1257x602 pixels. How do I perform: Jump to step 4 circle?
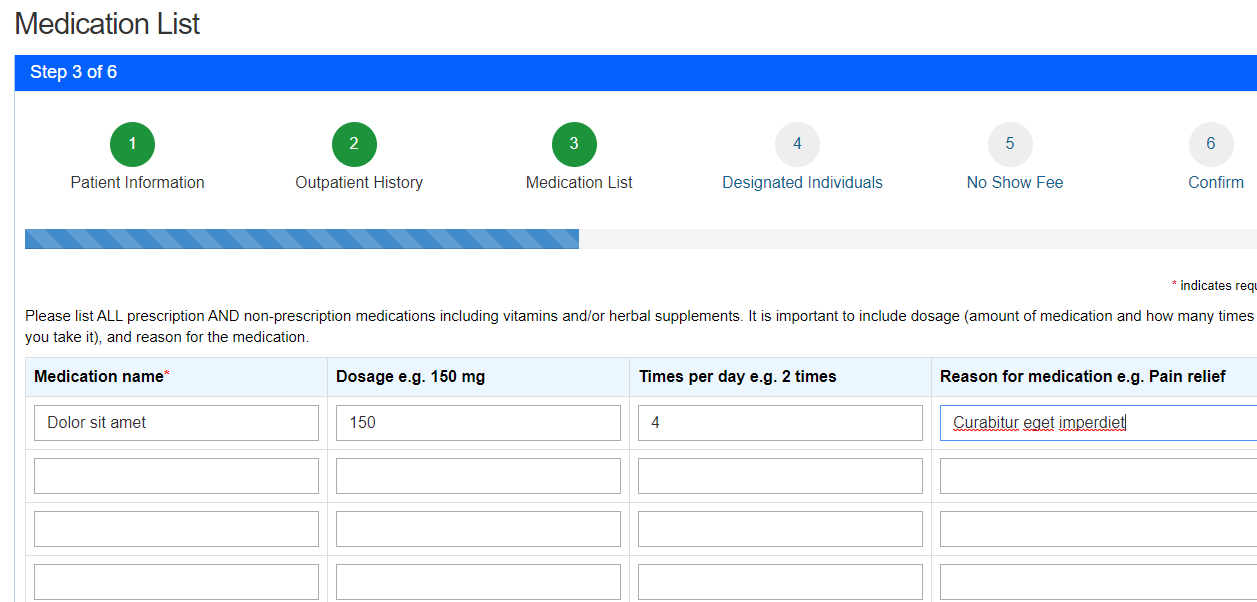[x=797, y=144]
